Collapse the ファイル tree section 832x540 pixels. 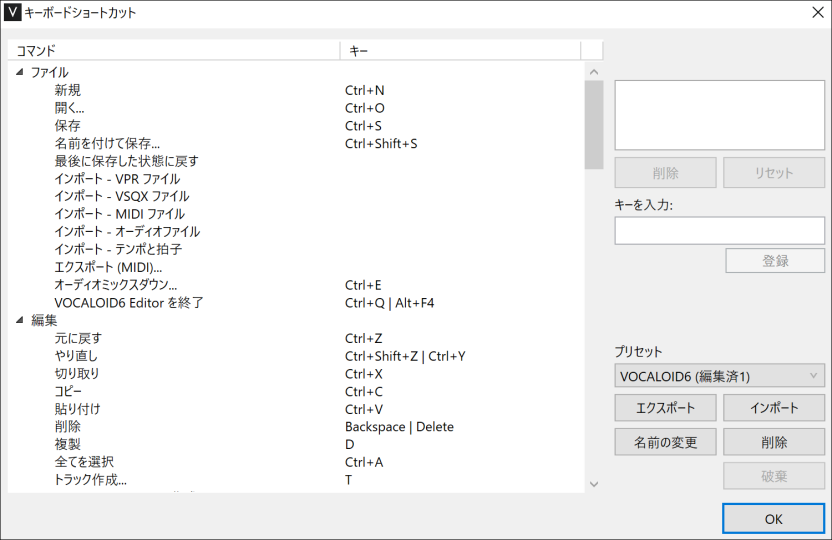19,73
